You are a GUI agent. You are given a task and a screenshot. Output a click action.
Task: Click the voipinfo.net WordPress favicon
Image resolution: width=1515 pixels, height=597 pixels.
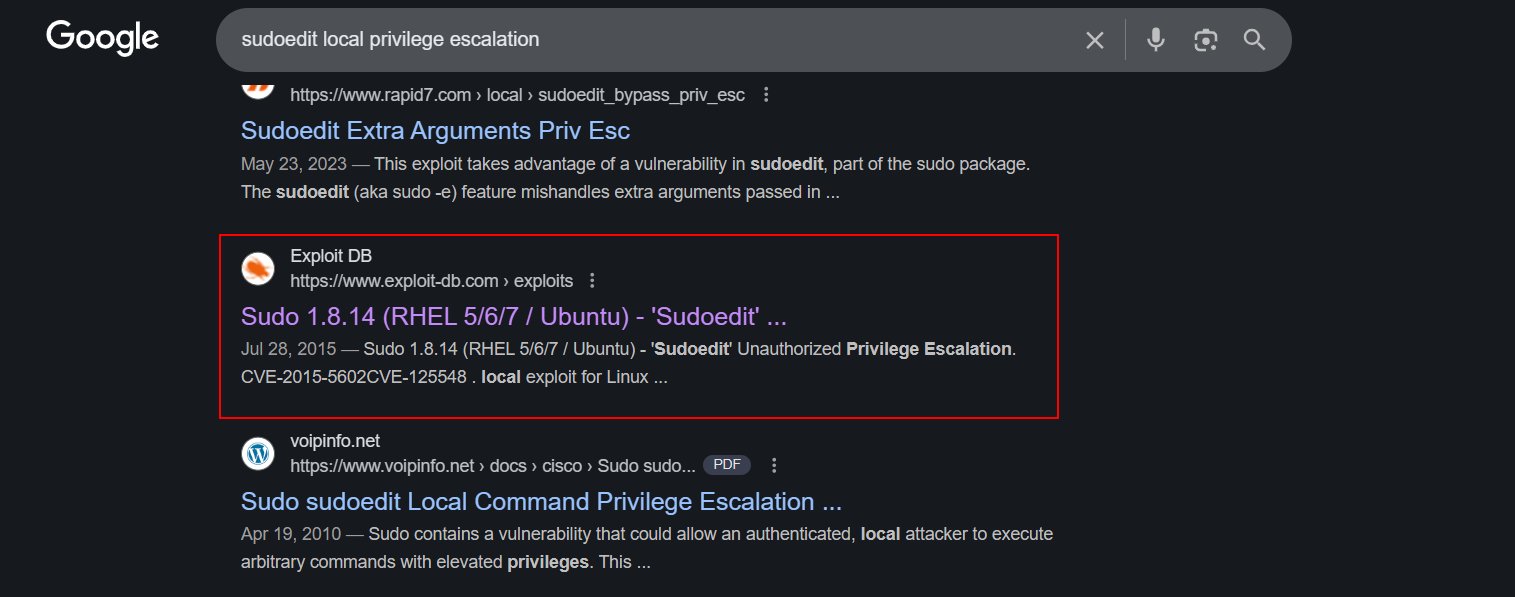click(258, 453)
